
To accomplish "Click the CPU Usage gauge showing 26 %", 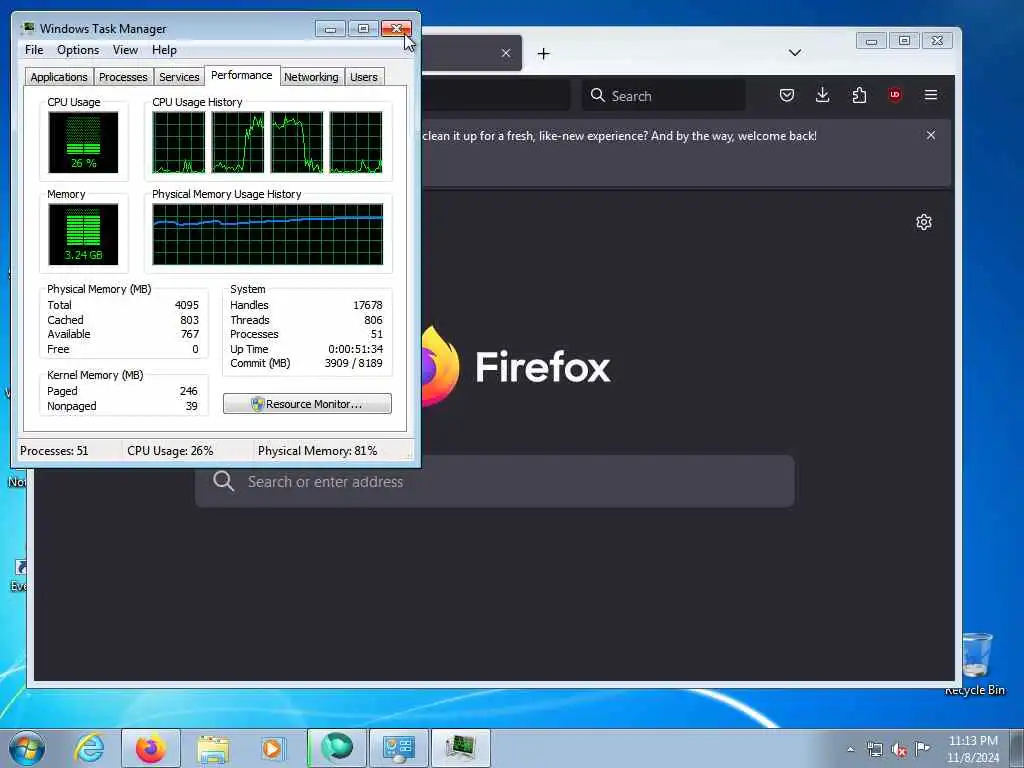I will coord(83,142).
